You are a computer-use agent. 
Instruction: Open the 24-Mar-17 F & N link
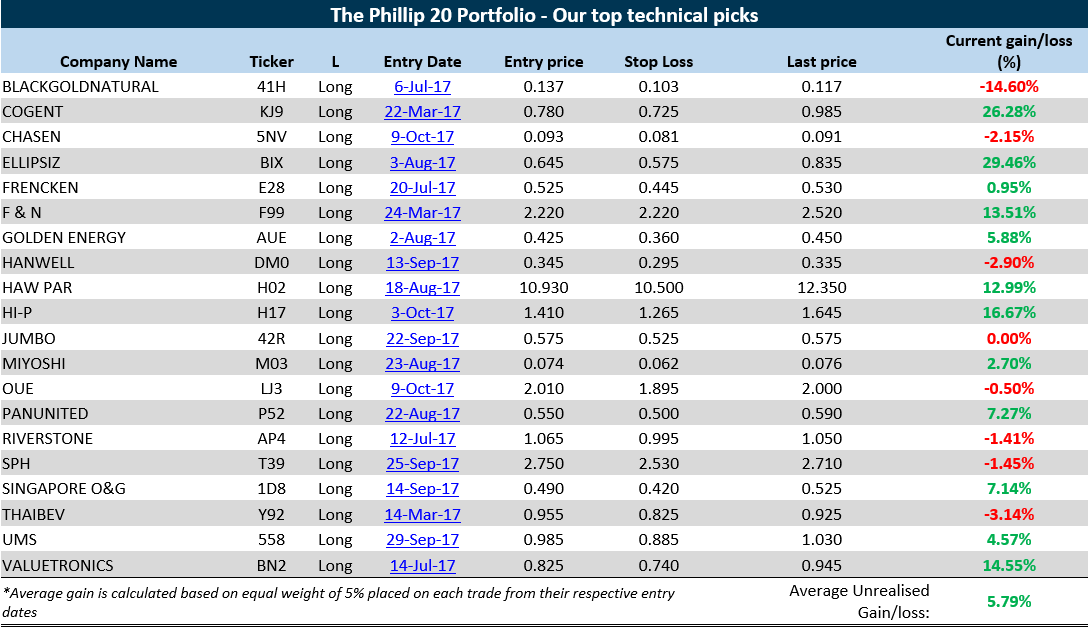(x=422, y=212)
